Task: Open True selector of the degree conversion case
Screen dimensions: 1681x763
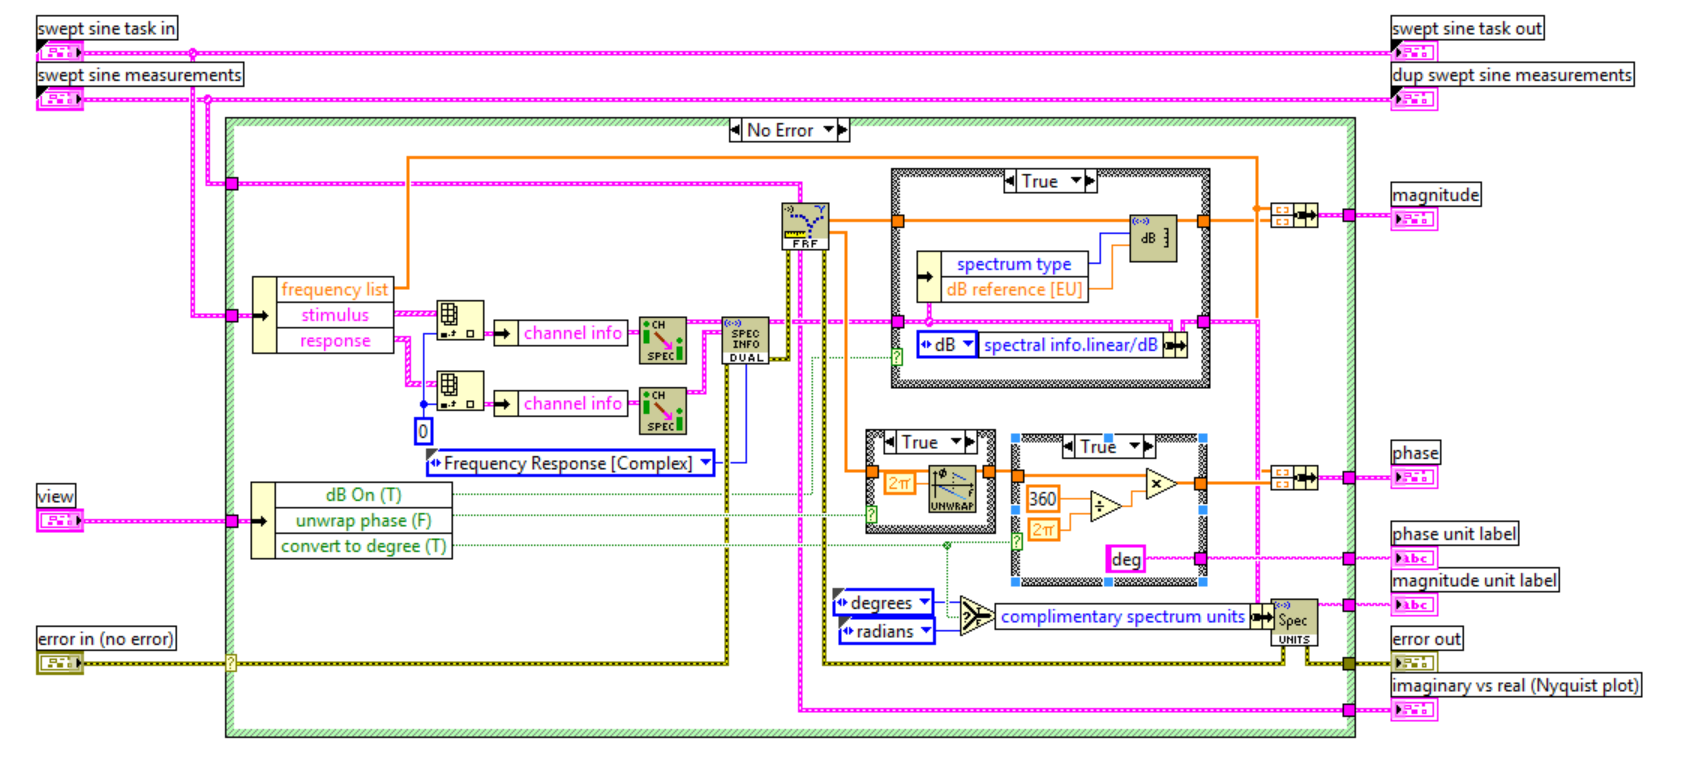Action: coord(1134,446)
